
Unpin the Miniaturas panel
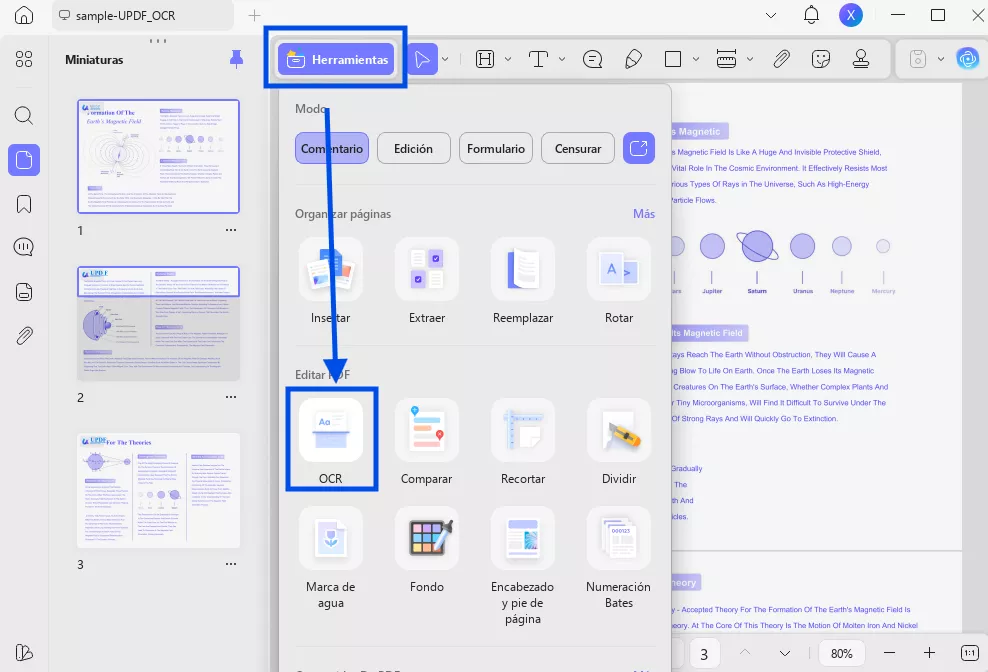pyautogui.click(x=236, y=59)
